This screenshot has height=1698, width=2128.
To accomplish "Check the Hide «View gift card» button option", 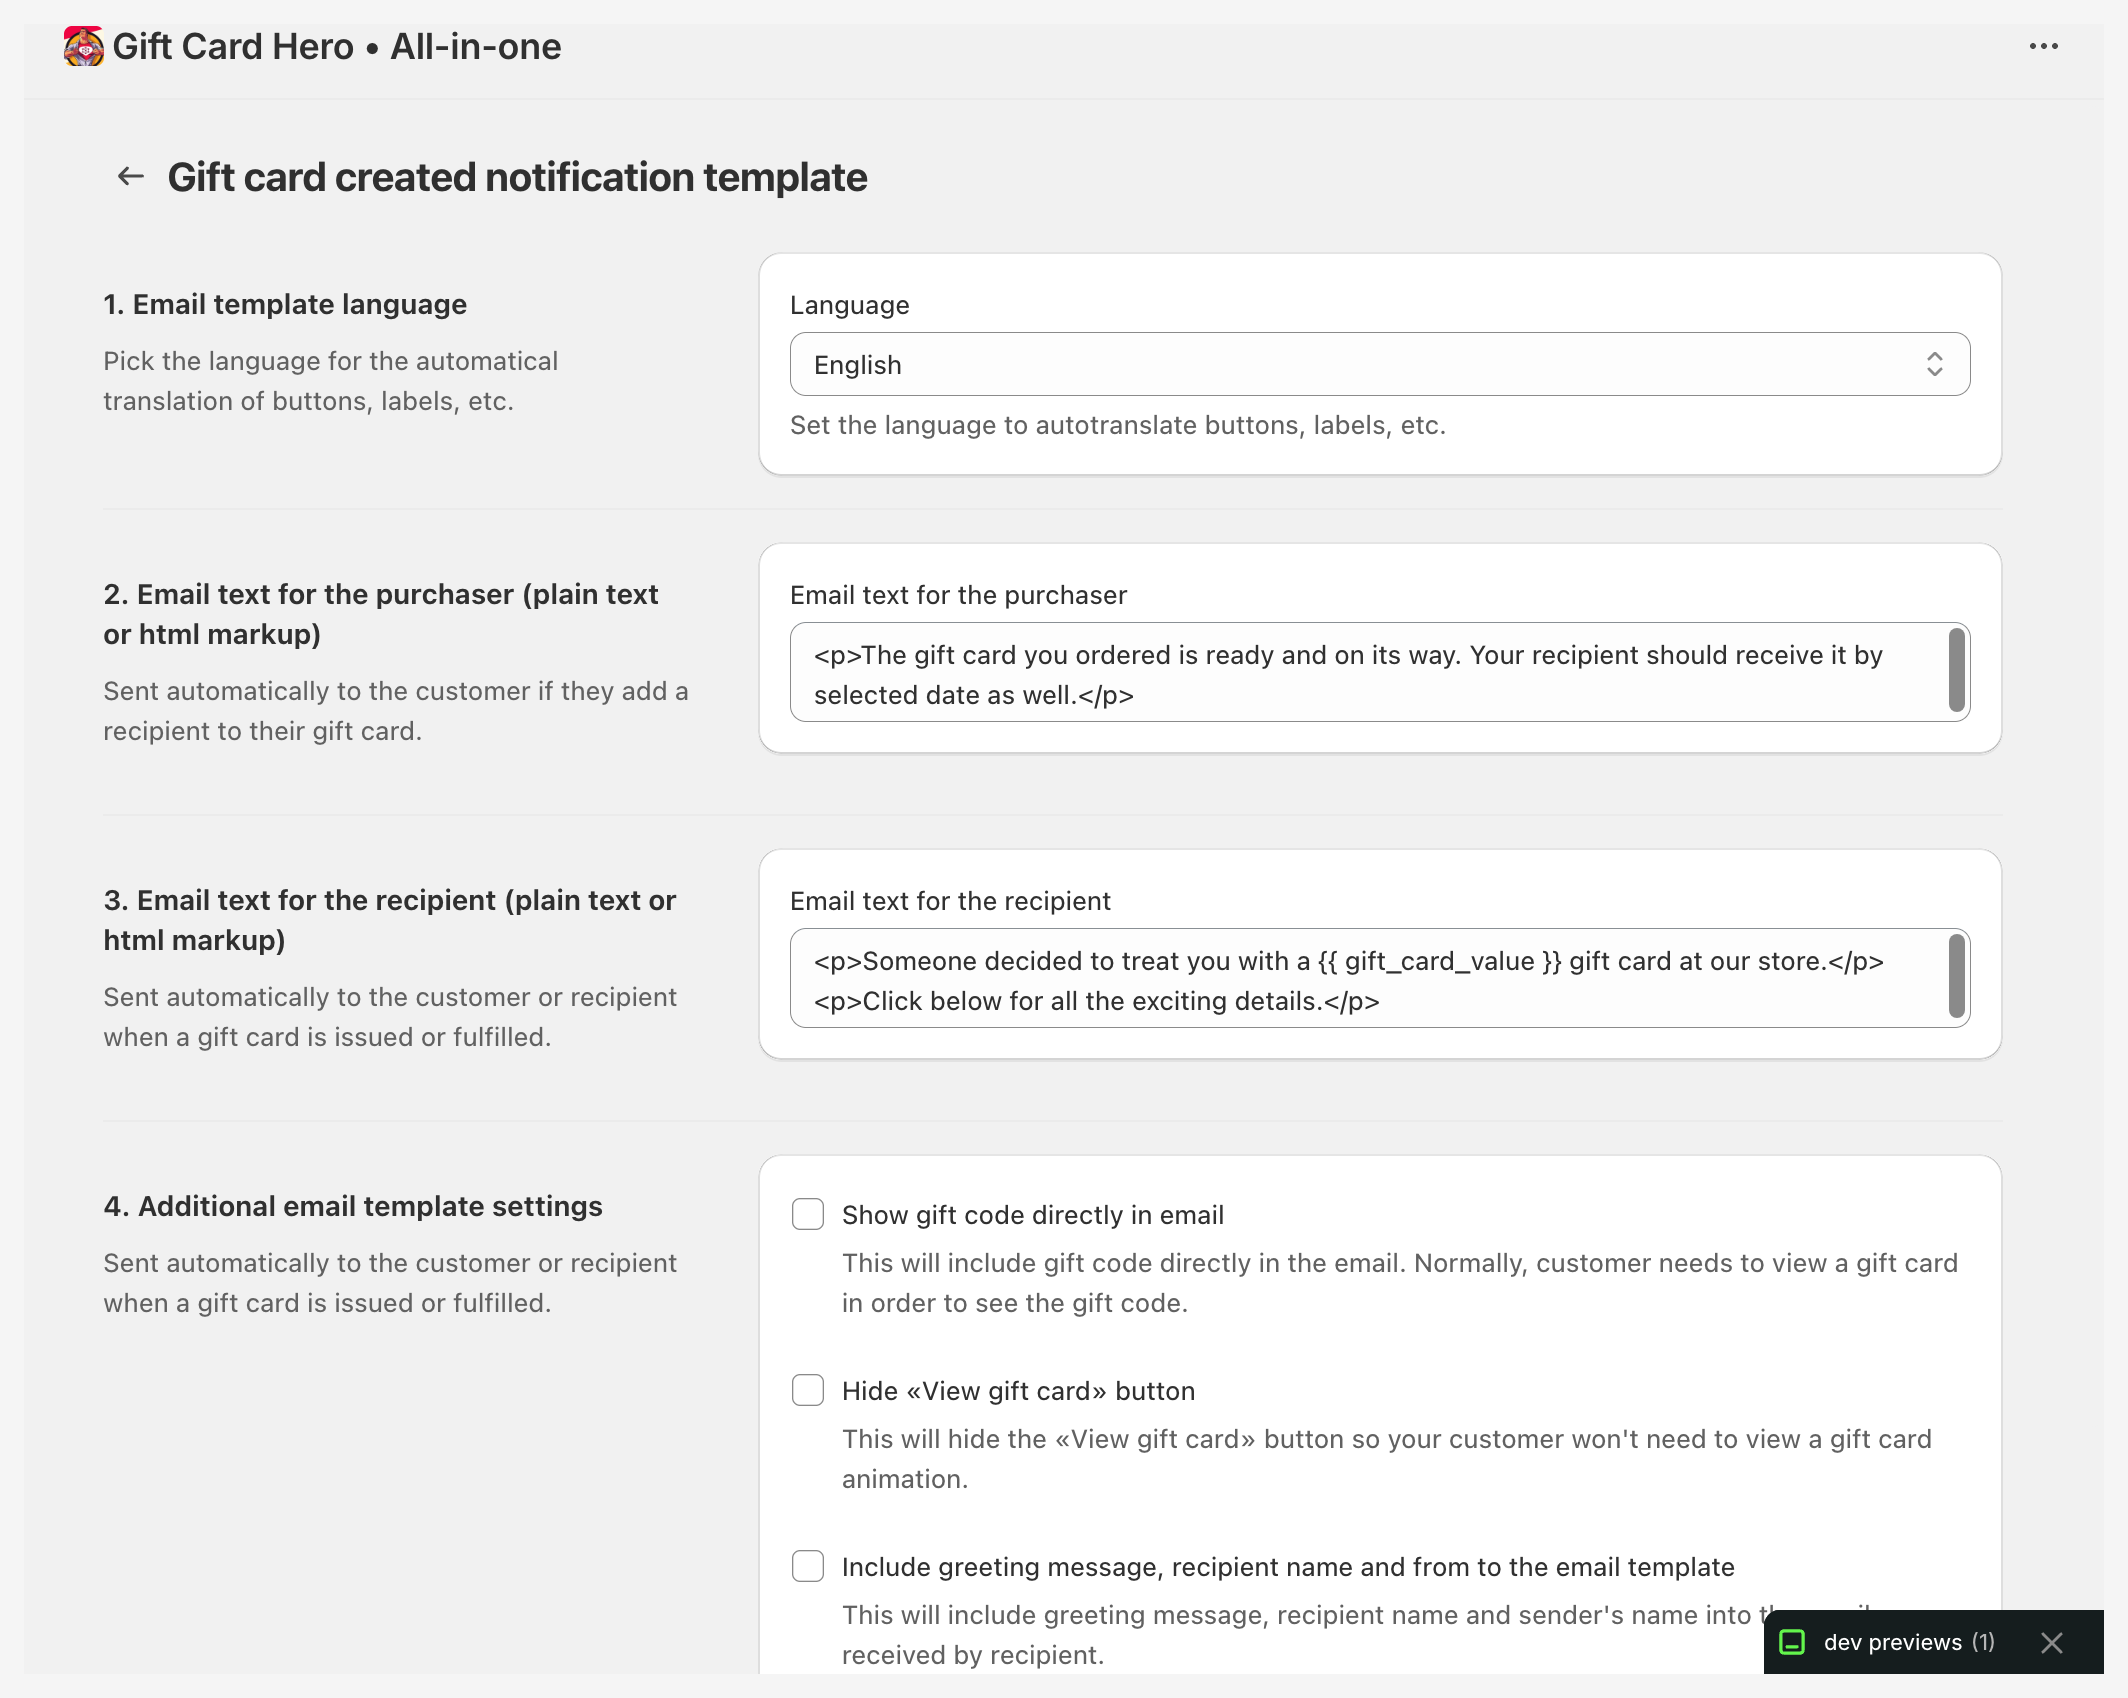I will coord(807,1390).
